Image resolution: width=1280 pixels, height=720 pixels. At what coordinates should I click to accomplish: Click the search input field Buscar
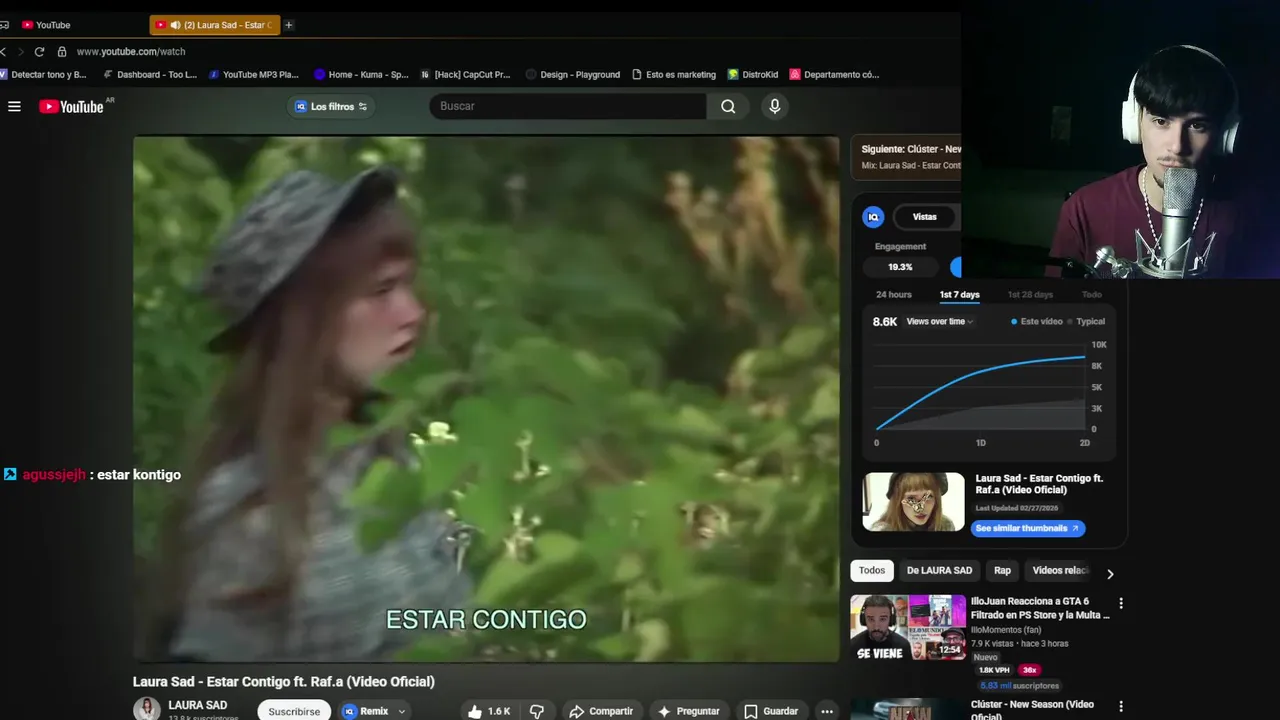568,106
